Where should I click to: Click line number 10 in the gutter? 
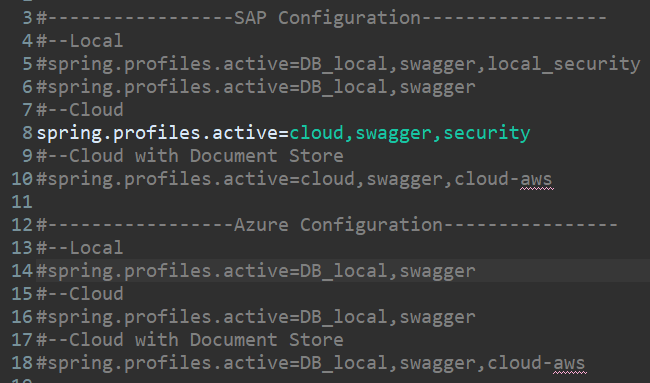(x=22, y=179)
